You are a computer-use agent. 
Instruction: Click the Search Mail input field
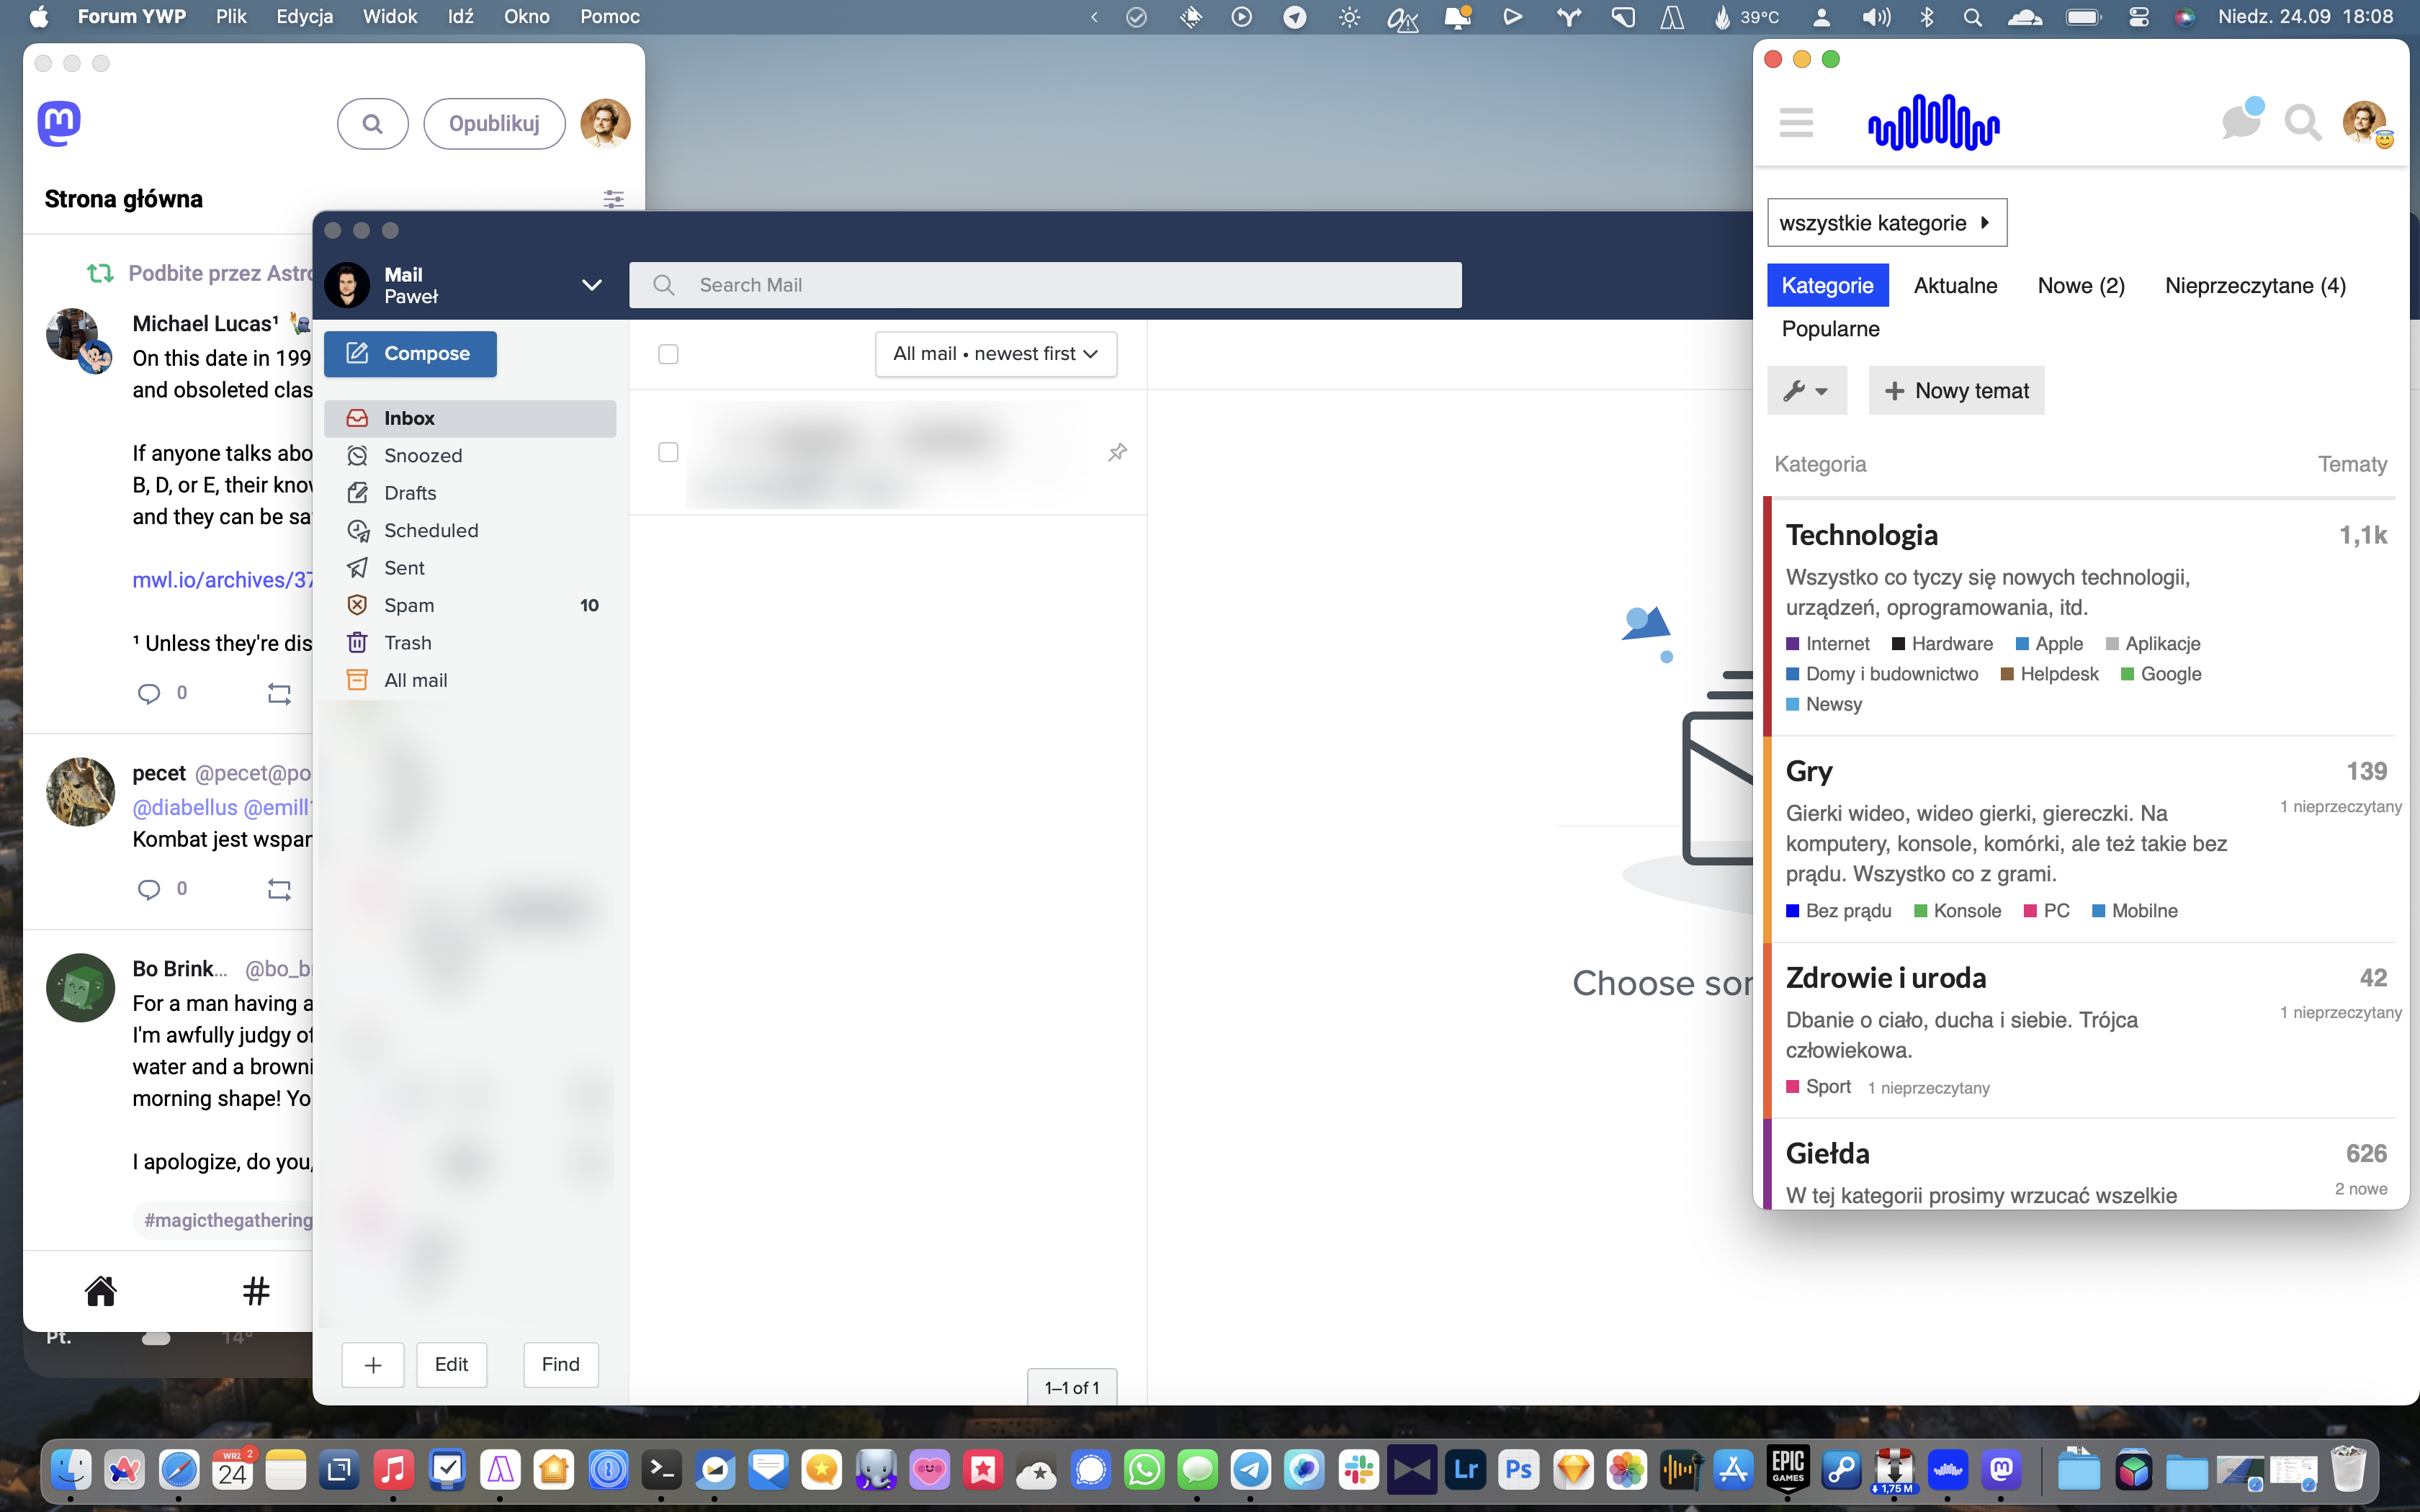1045,285
